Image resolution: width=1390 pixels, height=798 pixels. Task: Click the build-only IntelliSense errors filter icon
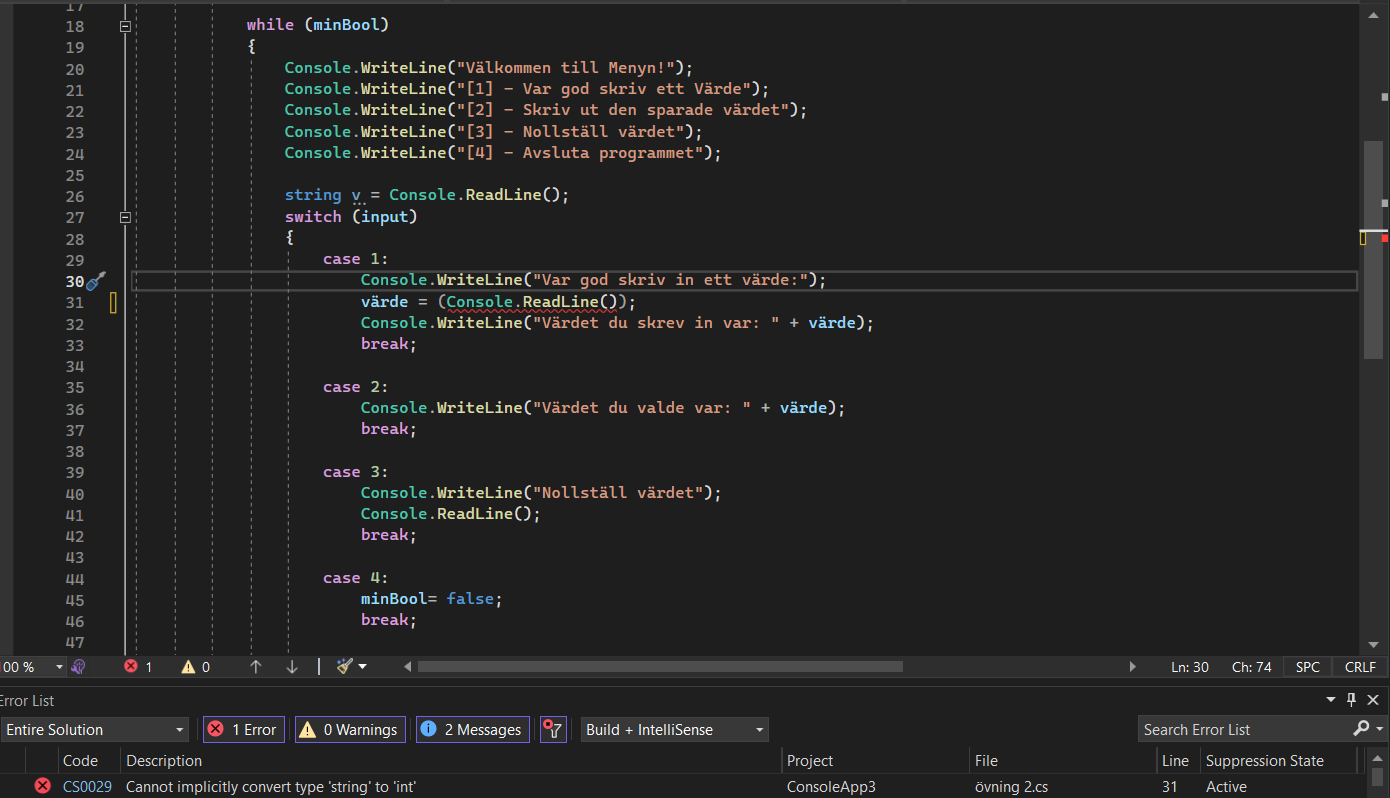pyautogui.click(x=553, y=730)
